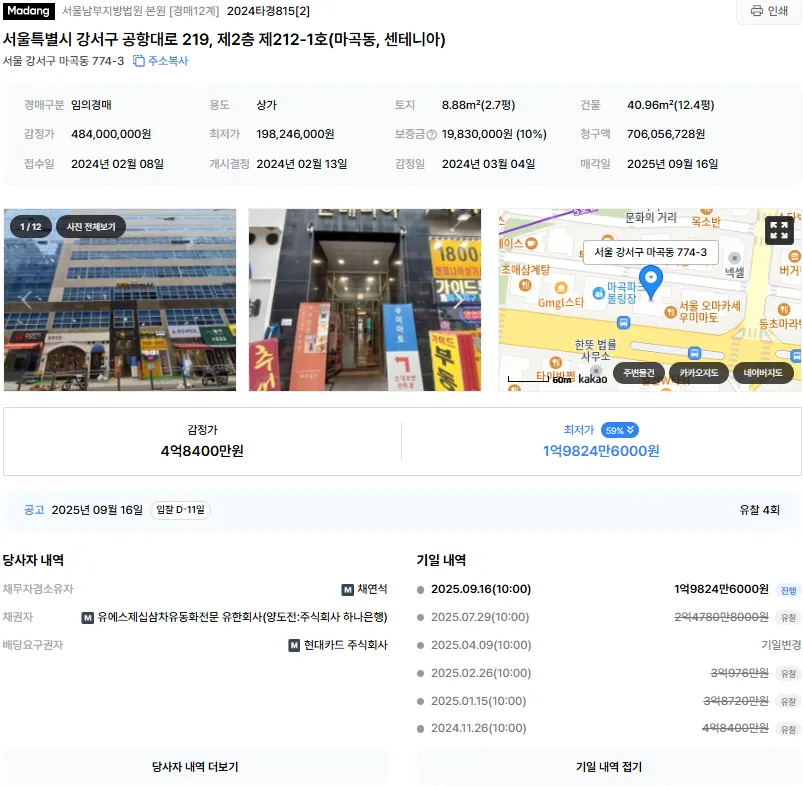Click 서울남부지방법원 본원 [경매12계] text

(140, 11)
